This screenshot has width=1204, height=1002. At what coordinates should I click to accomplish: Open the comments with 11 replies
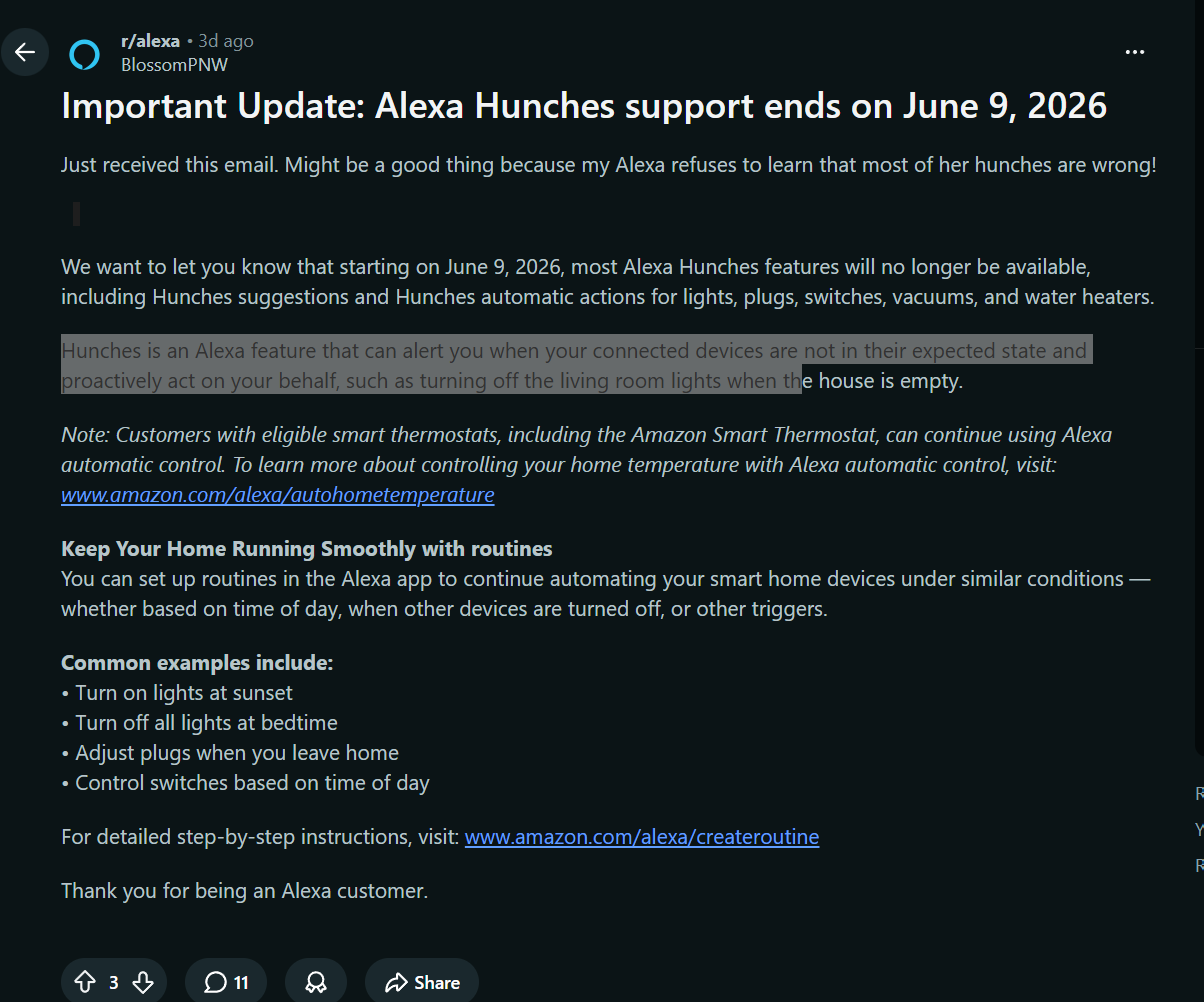click(226, 983)
